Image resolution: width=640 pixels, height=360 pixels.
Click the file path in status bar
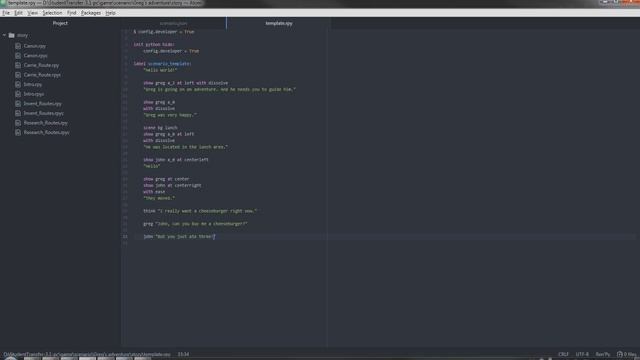click(87, 354)
